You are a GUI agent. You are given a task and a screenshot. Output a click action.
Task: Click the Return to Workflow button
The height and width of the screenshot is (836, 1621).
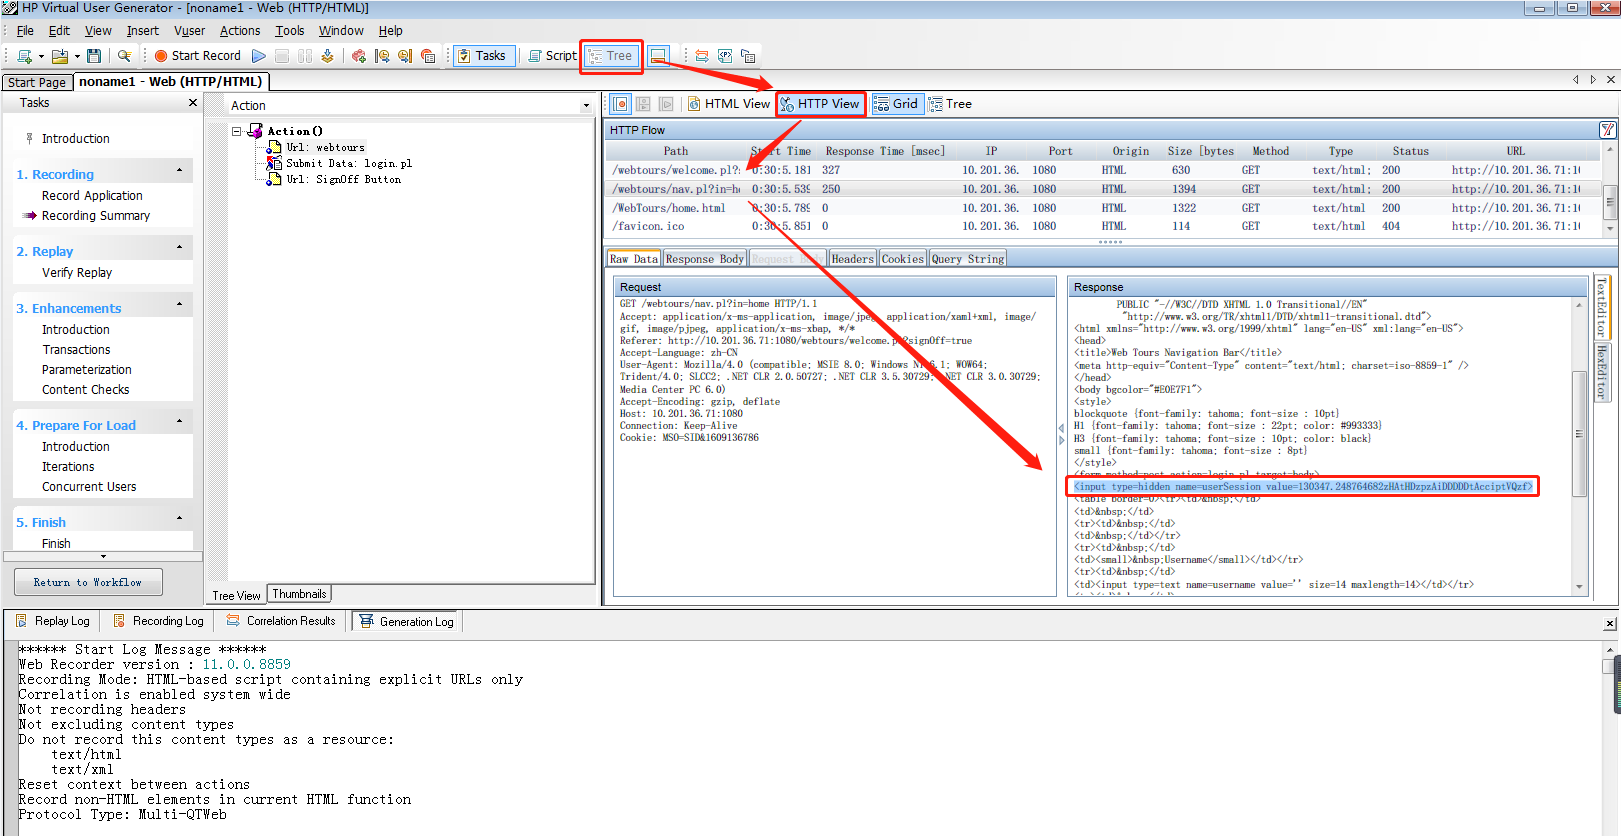tap(88, 582)
